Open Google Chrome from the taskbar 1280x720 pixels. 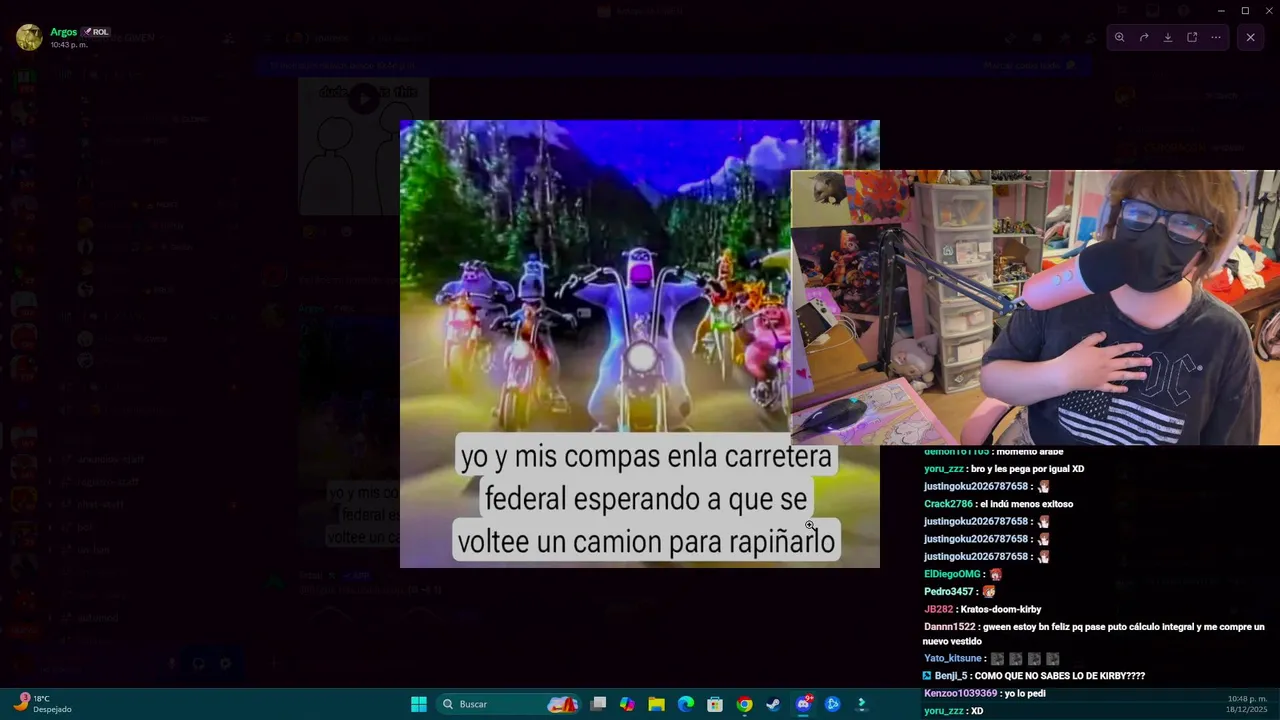[x=744, y=704]
